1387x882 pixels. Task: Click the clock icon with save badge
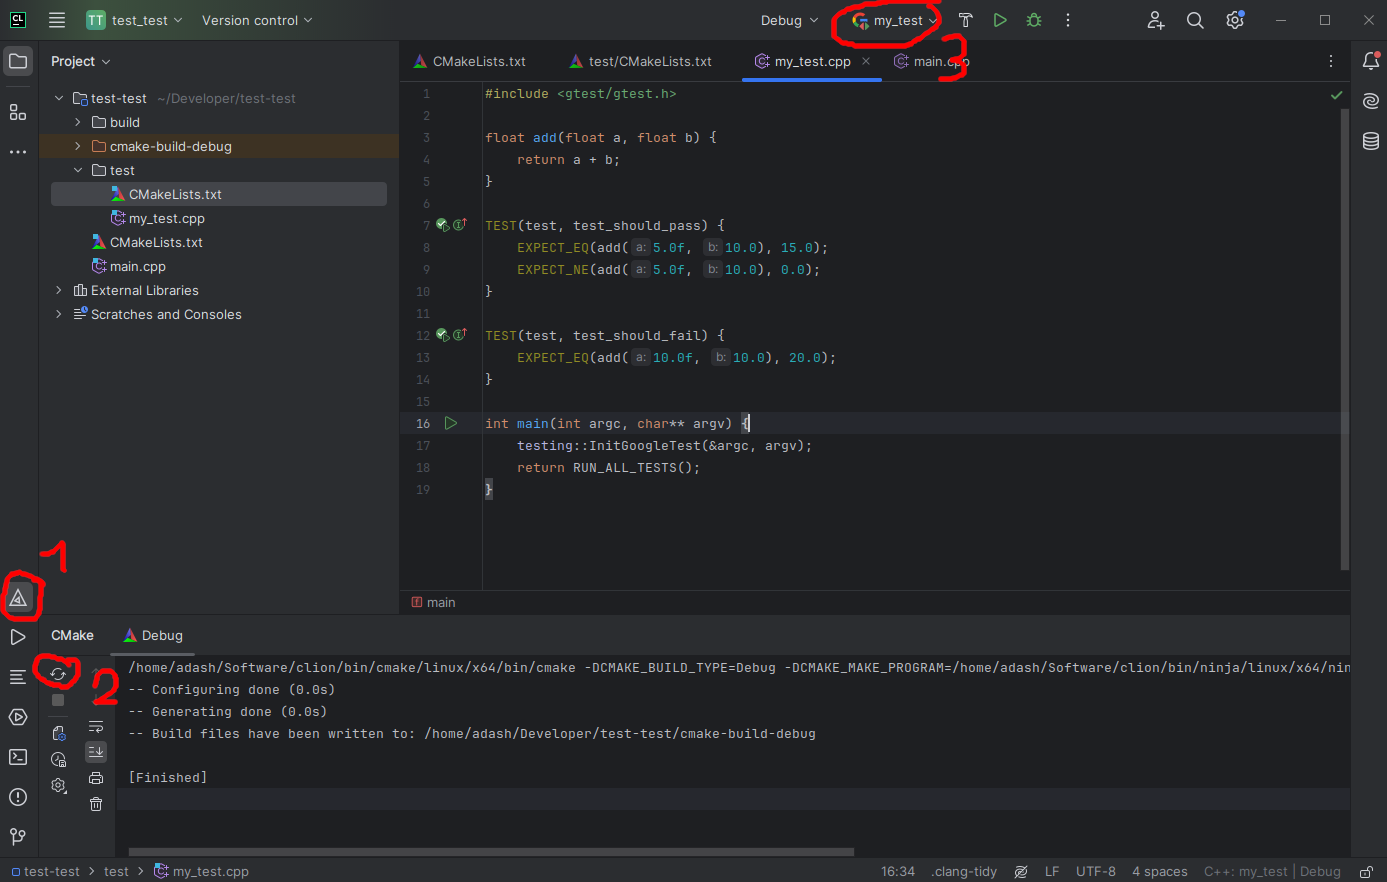59,760
